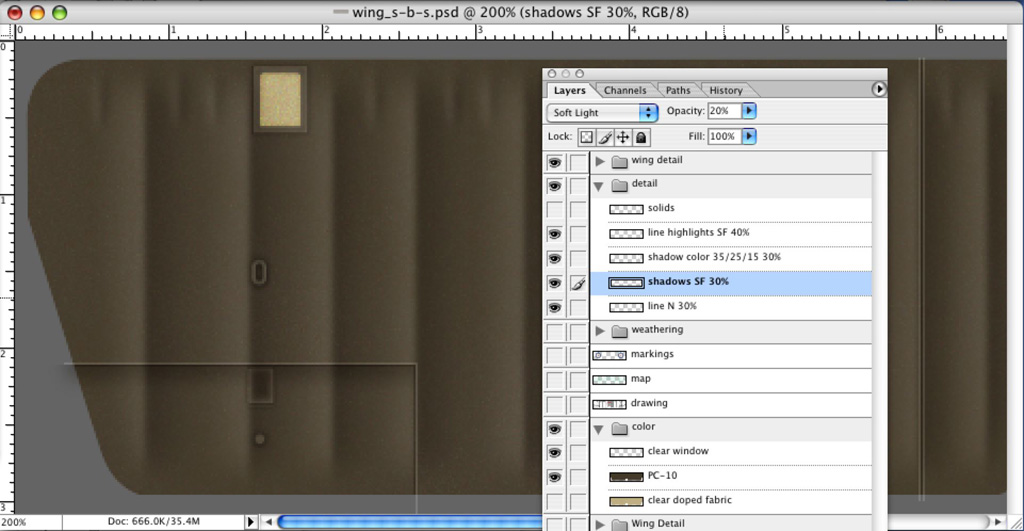This screenshot has width=1024, height=531.
Task: Switch to the Layers tab
Action: pos(569,90)
